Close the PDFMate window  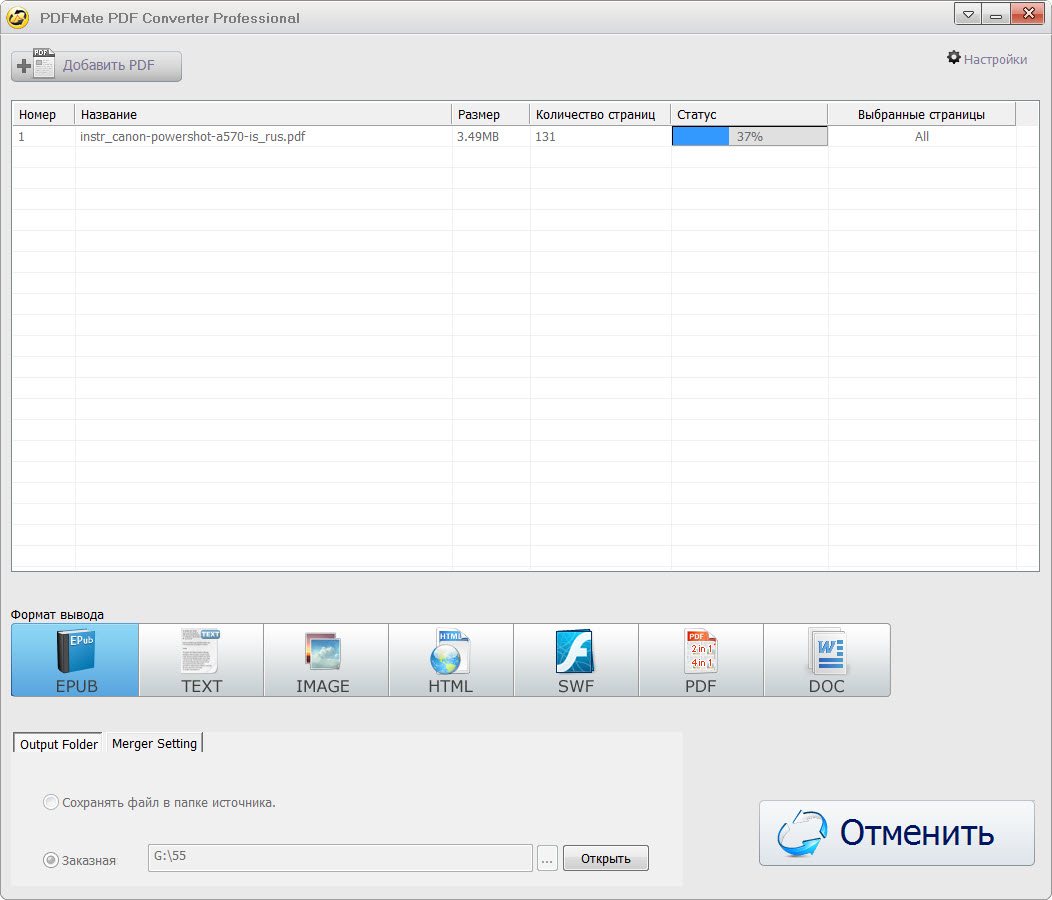coord(1027,14)
